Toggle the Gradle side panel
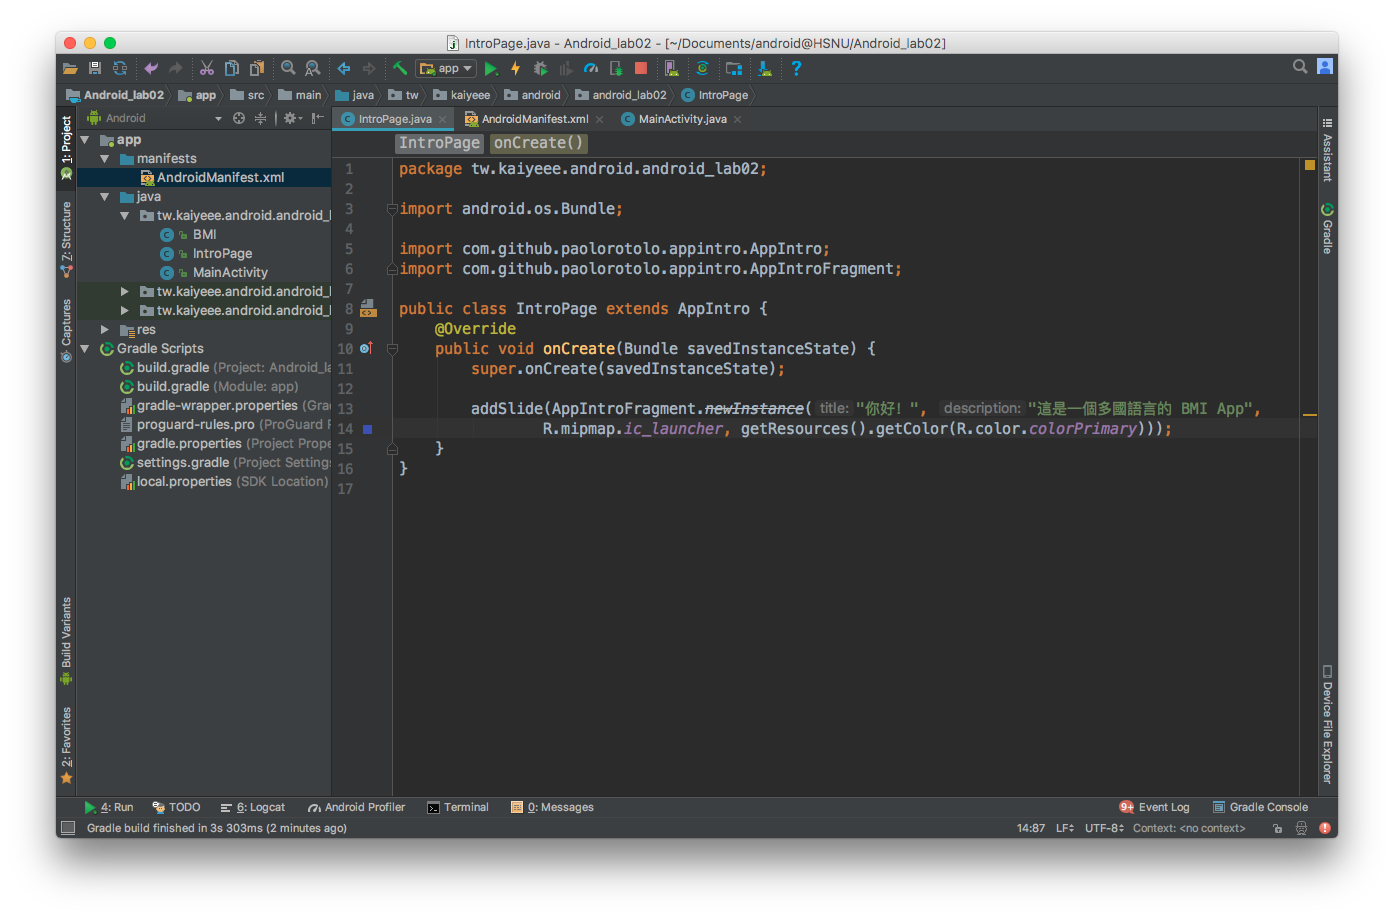Screen dimensions: 1394x918 click(1327, 229)
